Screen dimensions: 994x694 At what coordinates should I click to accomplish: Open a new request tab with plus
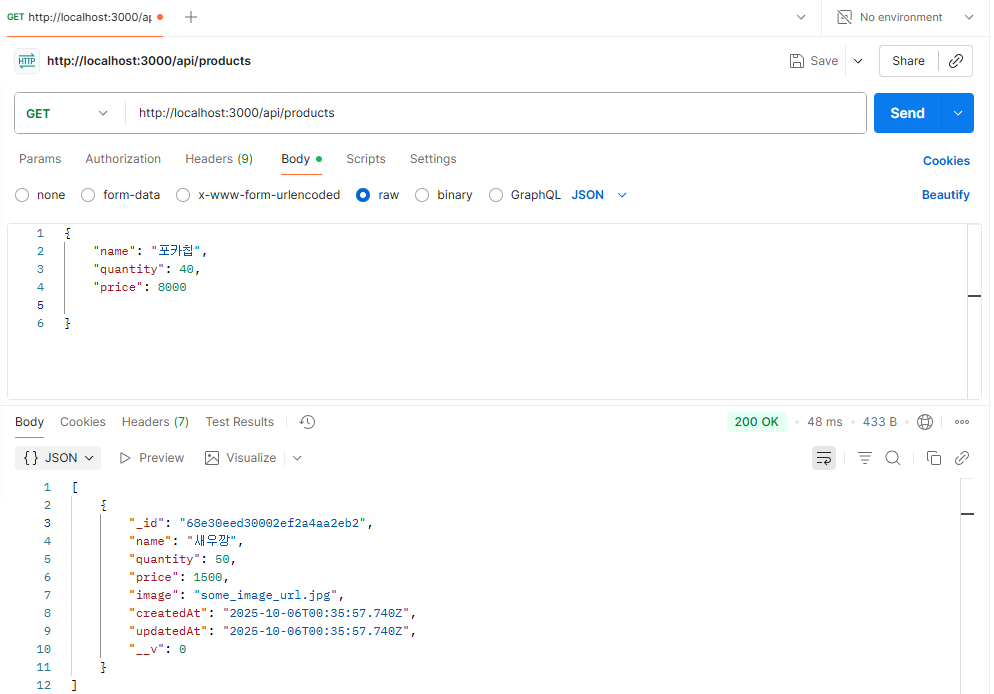pos(191,17)
